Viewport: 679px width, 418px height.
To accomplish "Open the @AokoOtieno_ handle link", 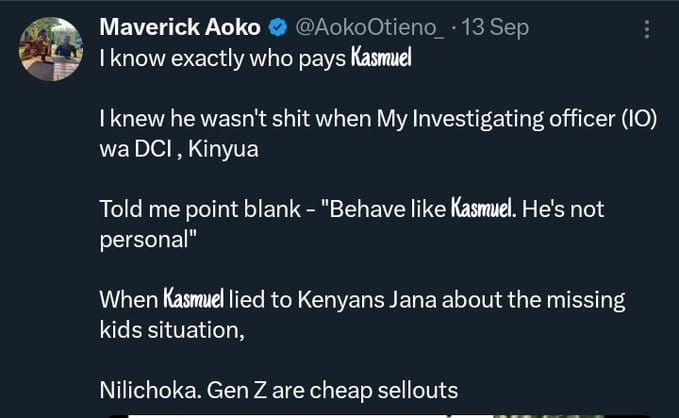I will (x=369, y=28).
